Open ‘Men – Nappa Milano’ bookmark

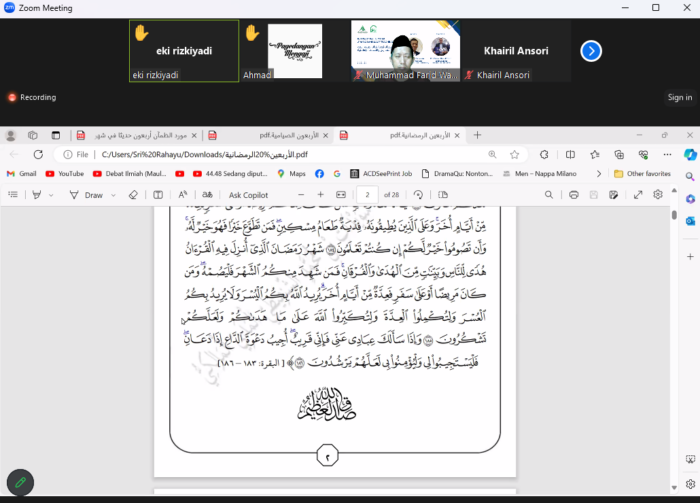coord(540,174)
